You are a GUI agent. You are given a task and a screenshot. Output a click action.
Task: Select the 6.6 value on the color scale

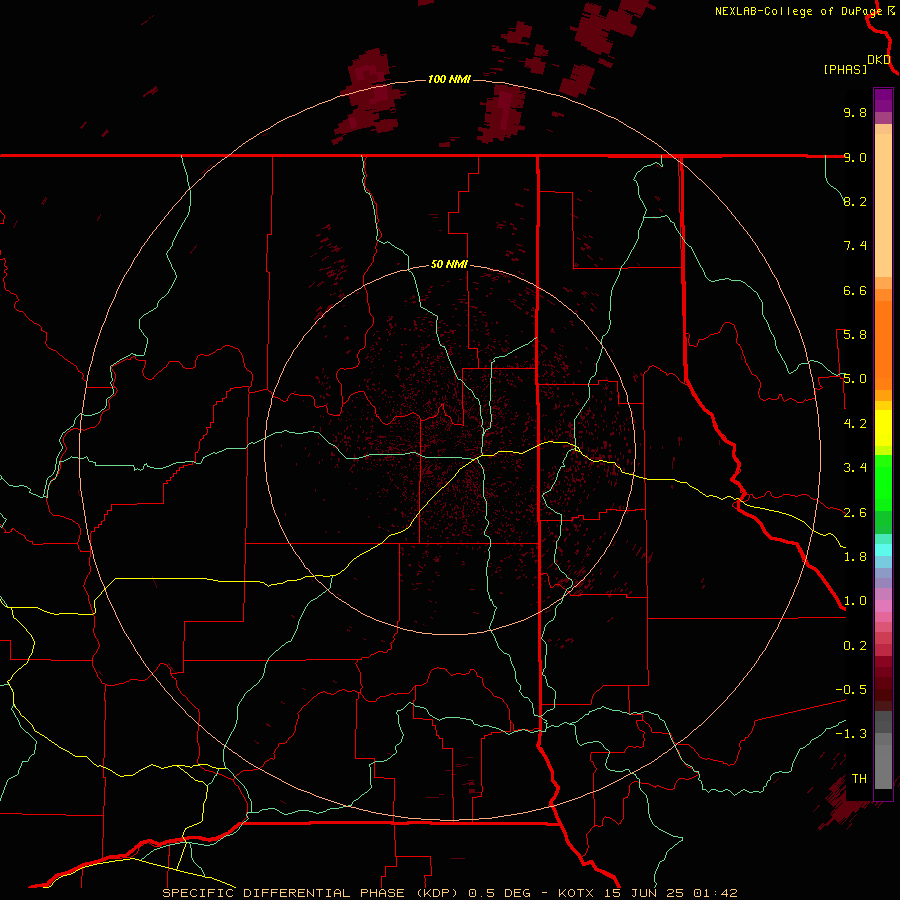coord(855,290)
